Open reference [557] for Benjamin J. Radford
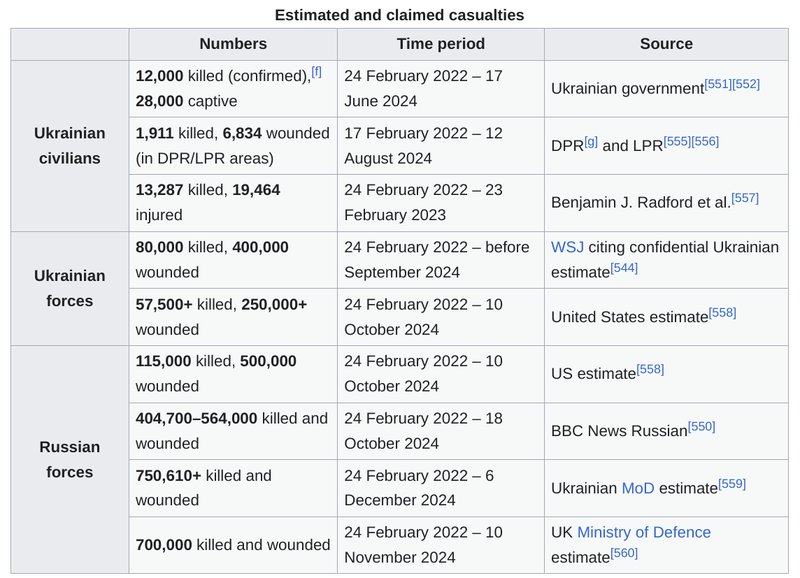Viewport: 800px width, 578px height. pos(745,198)
